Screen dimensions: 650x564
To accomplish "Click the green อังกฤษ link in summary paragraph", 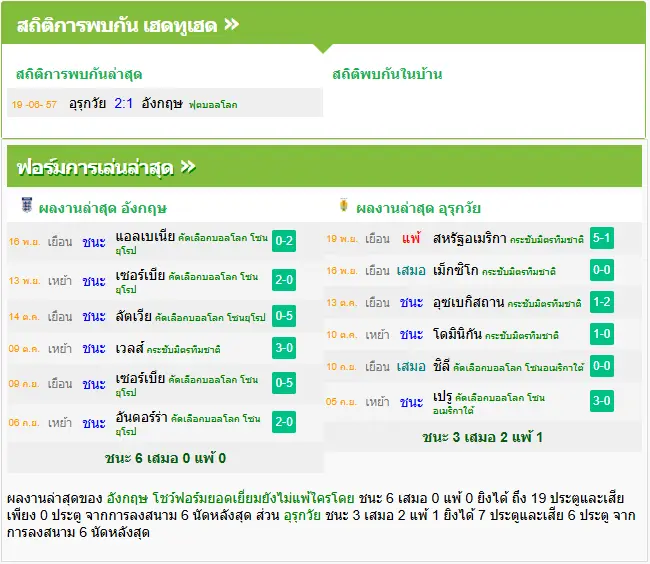I will (127, 498).
